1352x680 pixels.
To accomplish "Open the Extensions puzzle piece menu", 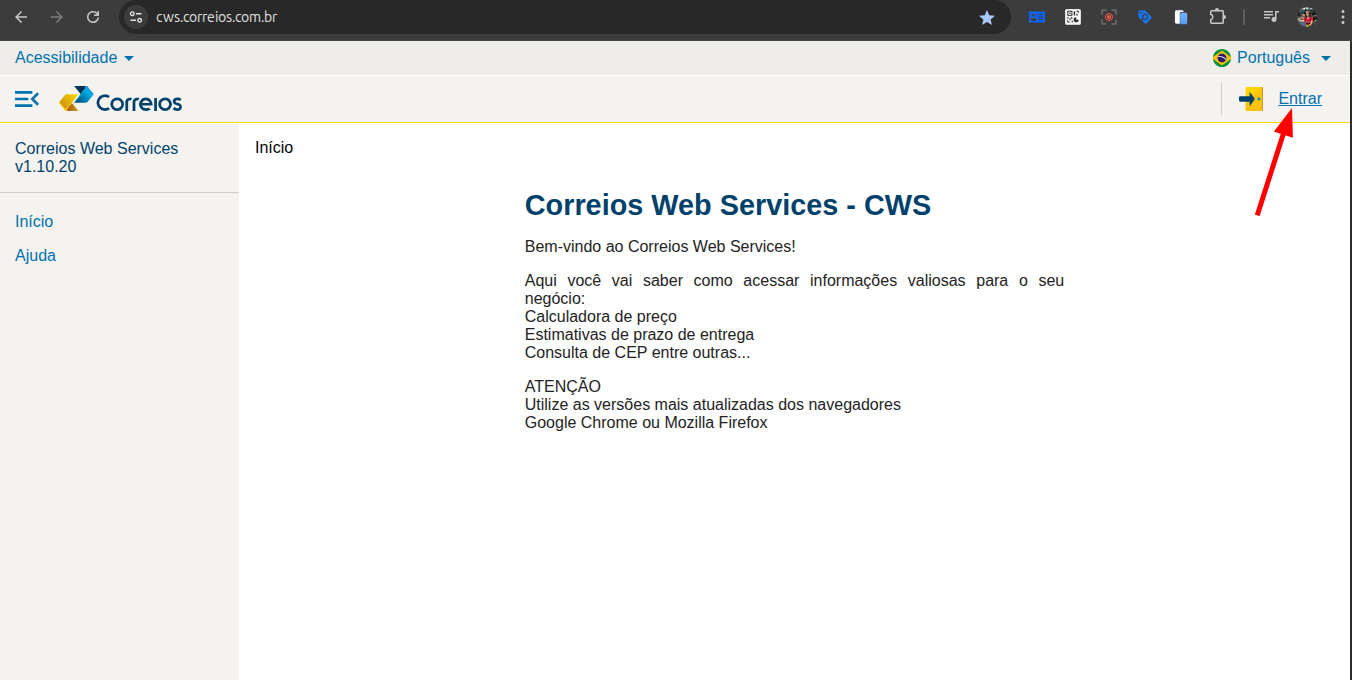I will tap(1217, 17).
